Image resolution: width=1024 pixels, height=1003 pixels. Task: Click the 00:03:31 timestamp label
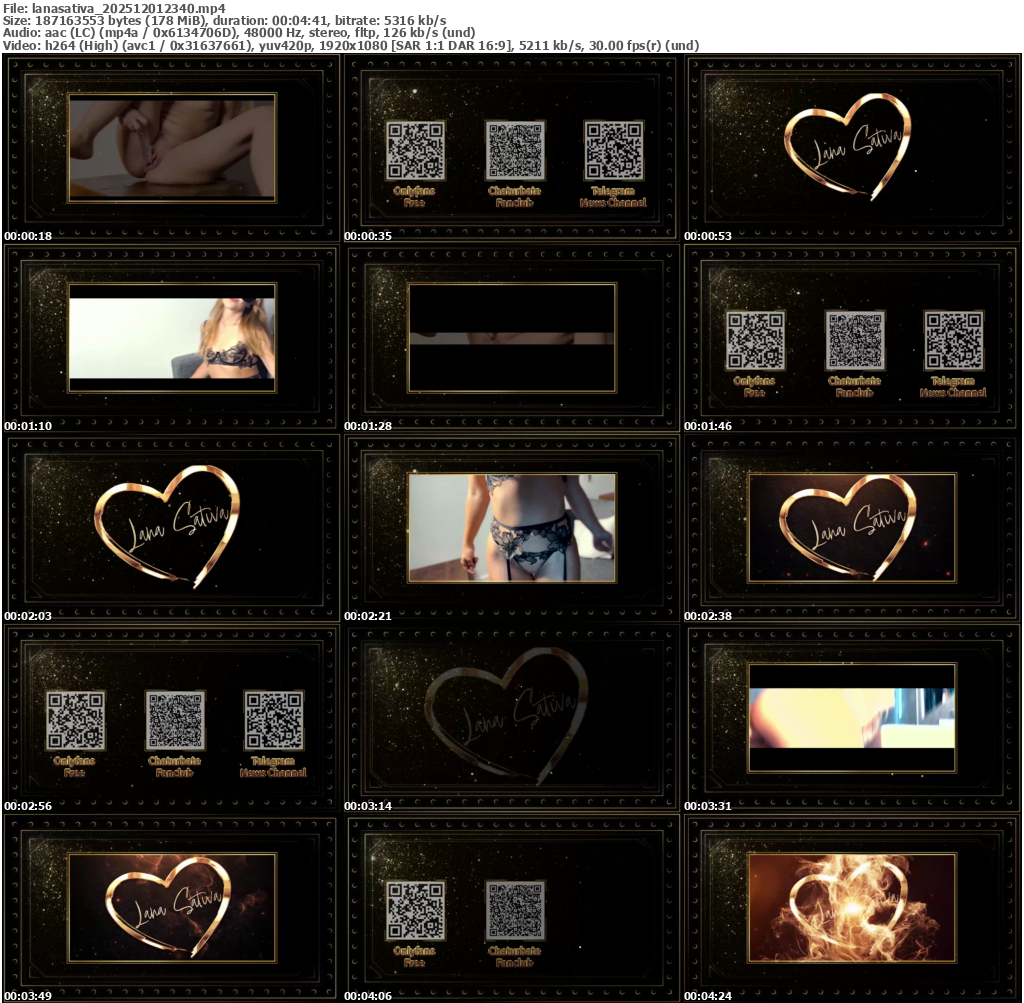pos(708,806)
